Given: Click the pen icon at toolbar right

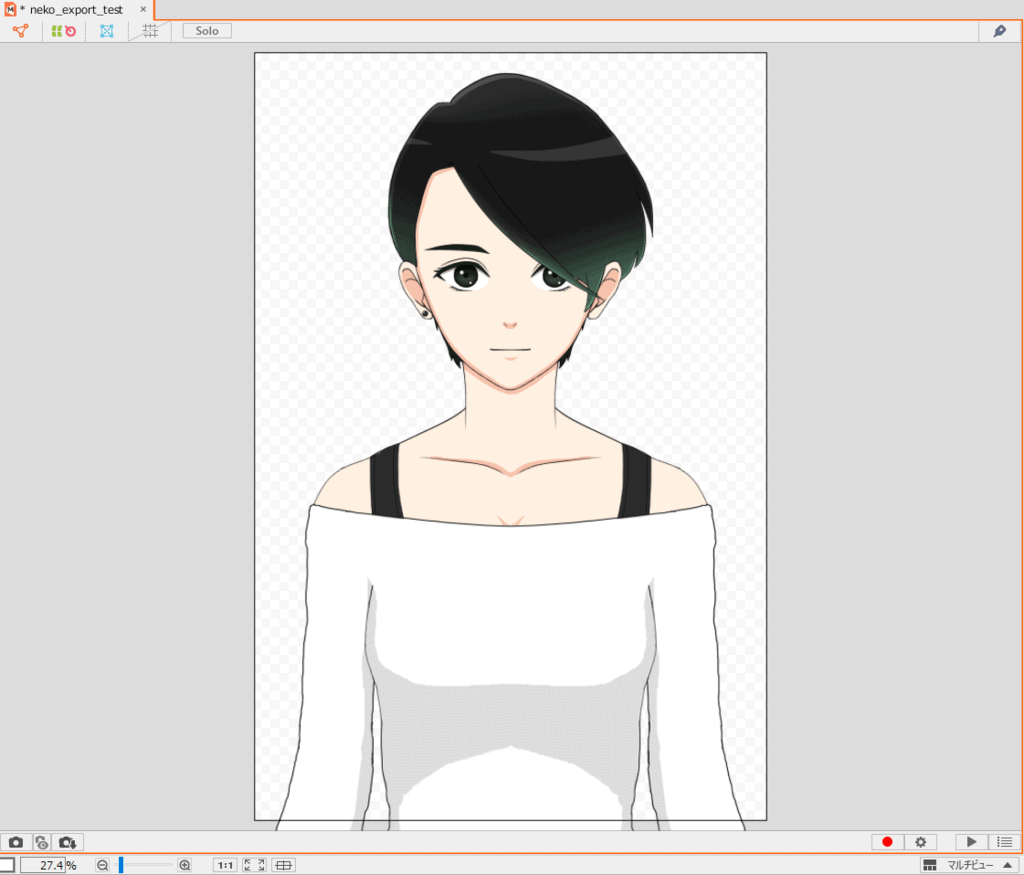Looking at the screenshot, I should point(999,31).
